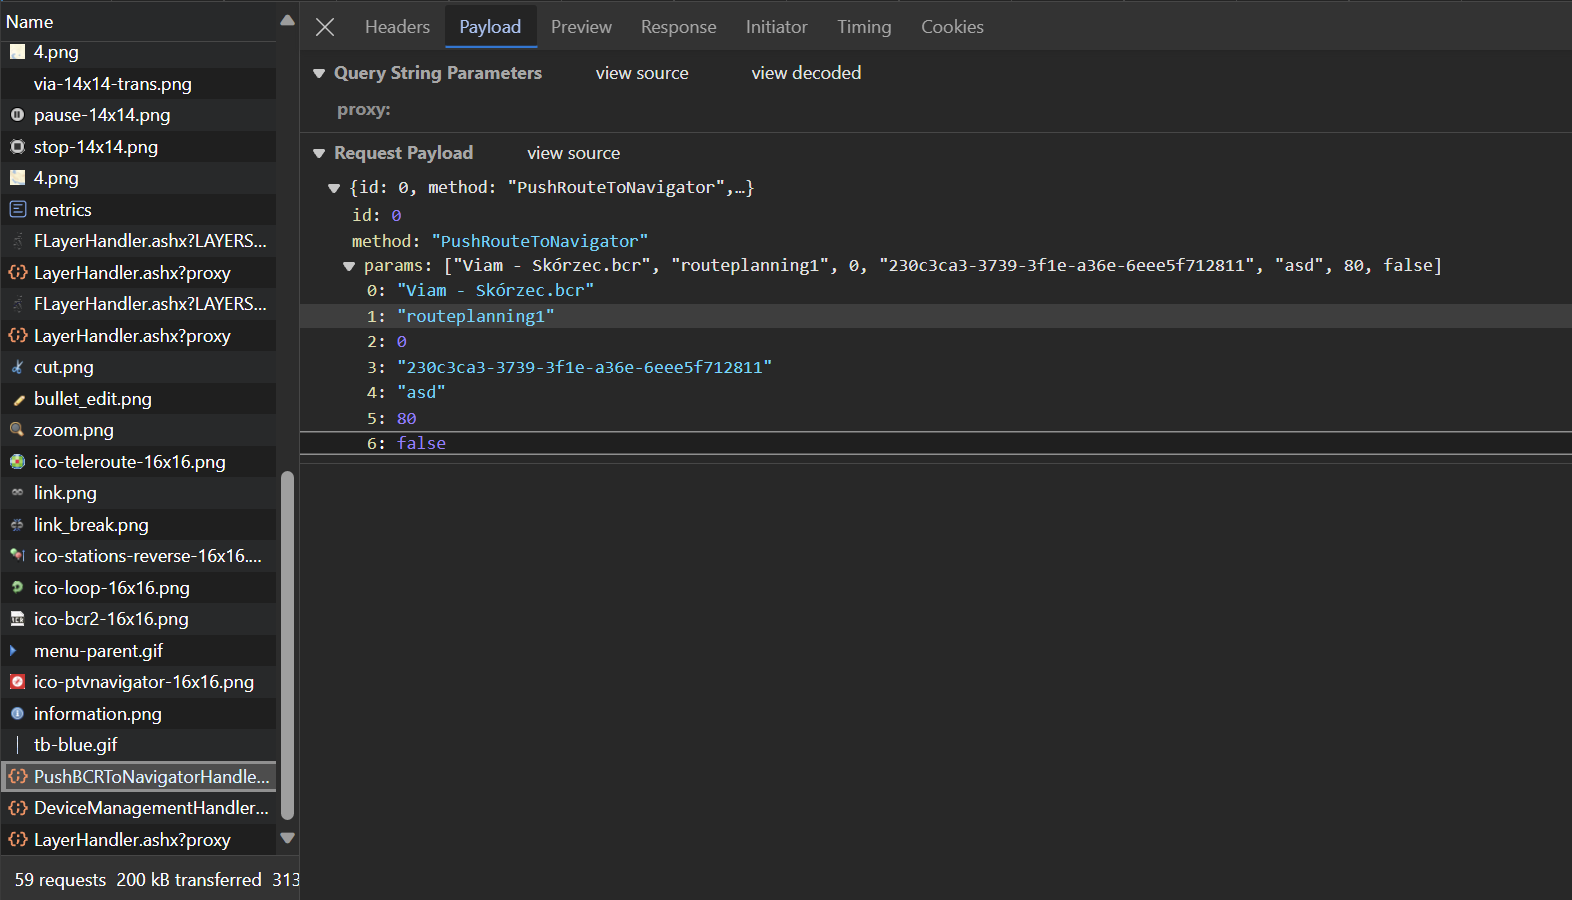Open the Response tab
Viewport: 1572px width, 900px height.
(x=678, y=27)
